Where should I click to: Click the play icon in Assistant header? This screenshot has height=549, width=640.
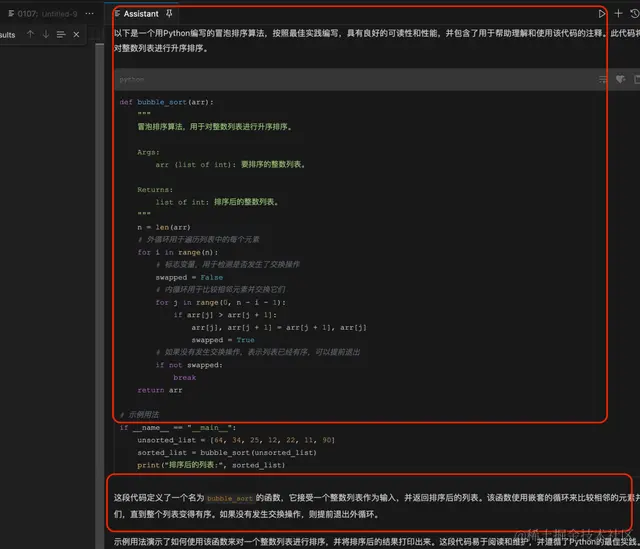pos(602,14)
